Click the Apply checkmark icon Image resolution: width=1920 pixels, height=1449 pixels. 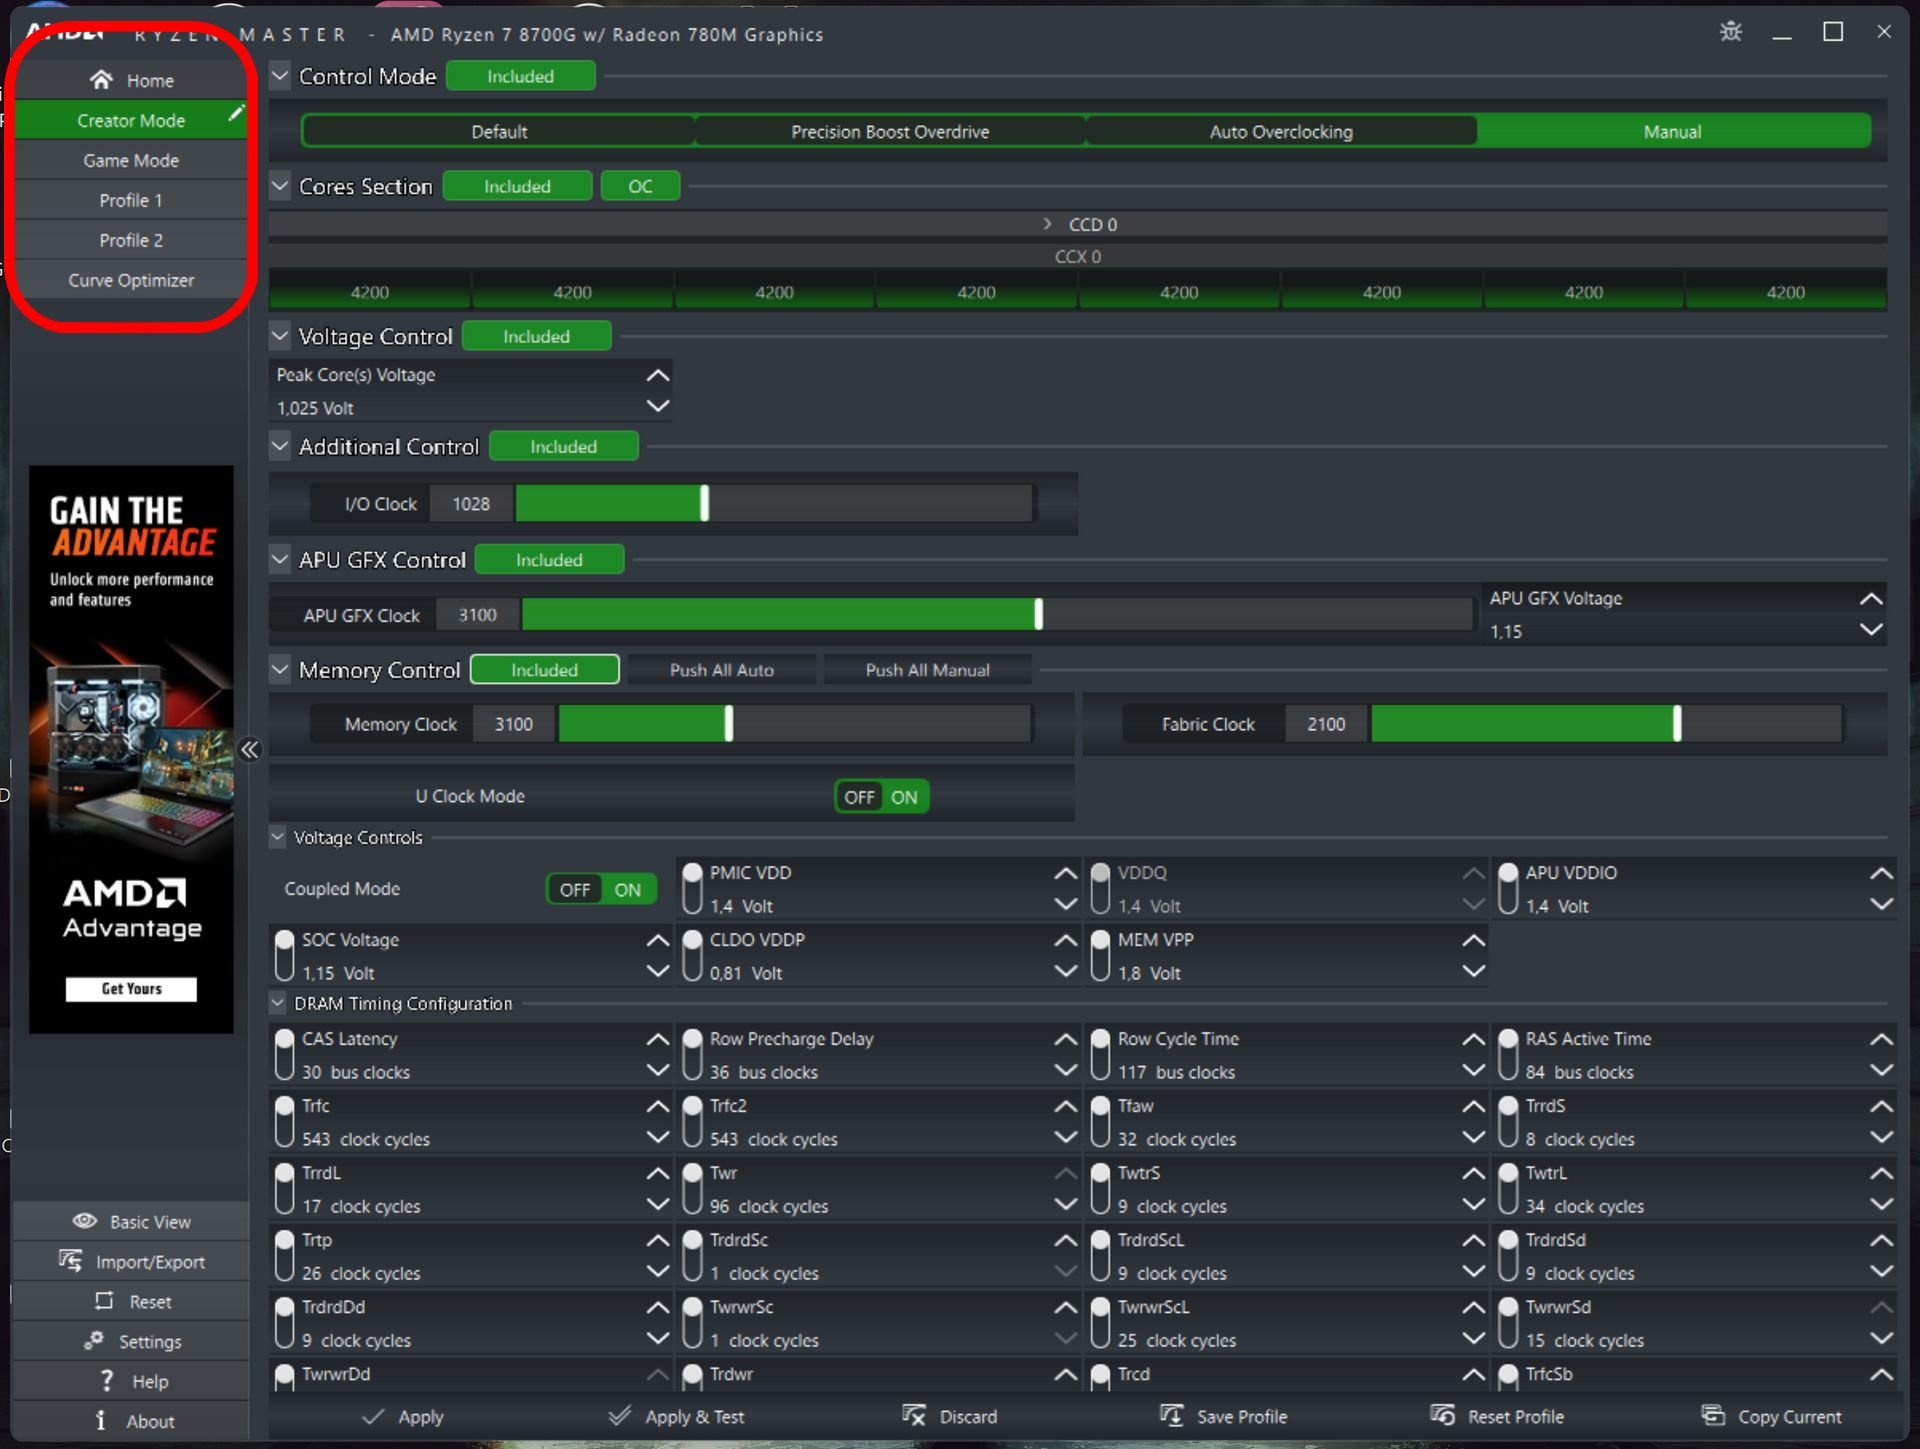(x=373, y=1416)
